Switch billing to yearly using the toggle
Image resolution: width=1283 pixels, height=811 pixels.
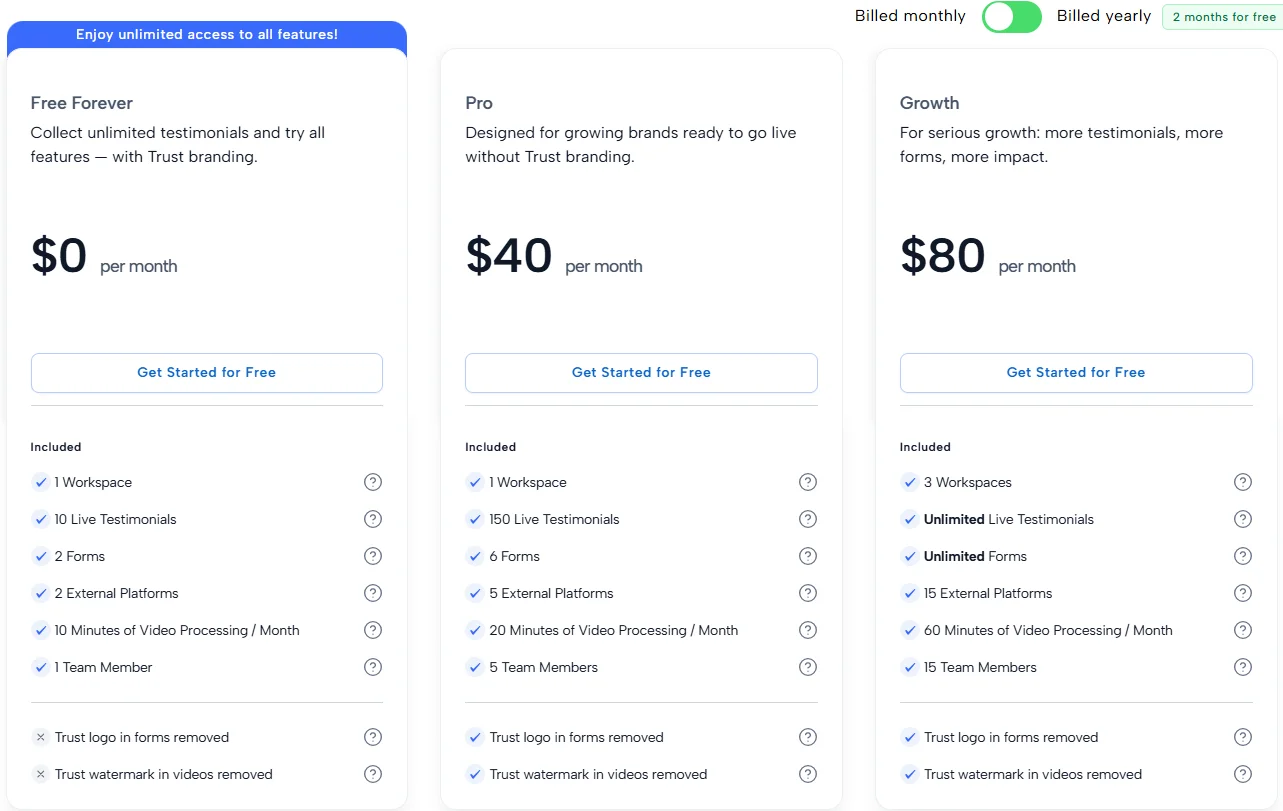click(1011, 17)
